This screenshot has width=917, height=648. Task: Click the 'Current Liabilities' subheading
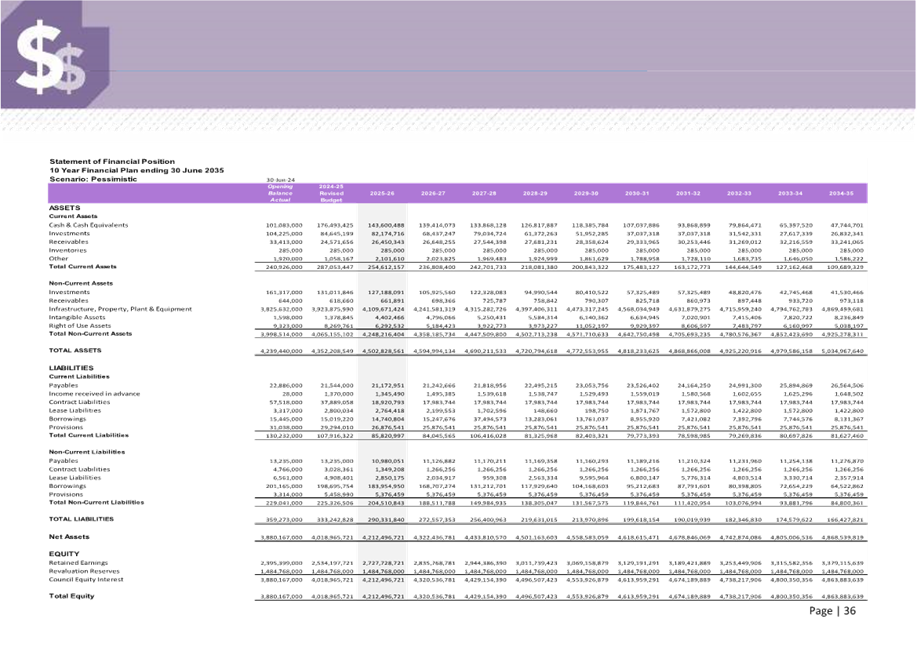pos(79,377)
